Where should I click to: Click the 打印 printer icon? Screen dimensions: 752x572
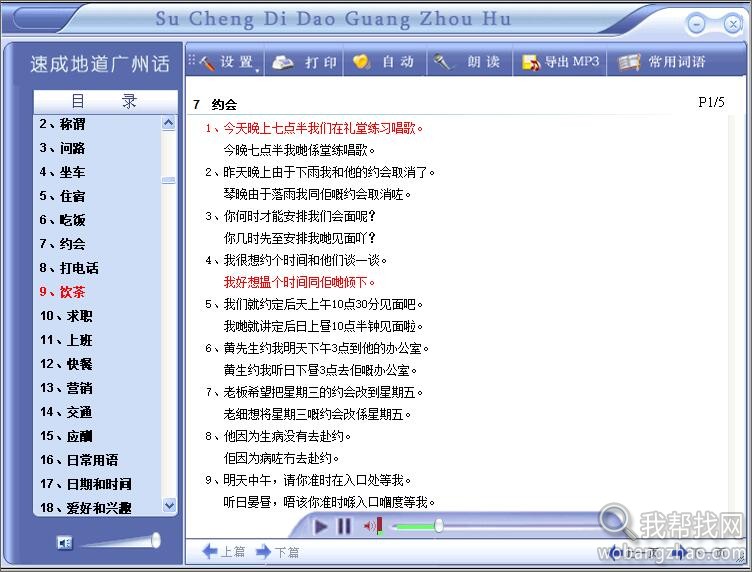tap(283, 62)
